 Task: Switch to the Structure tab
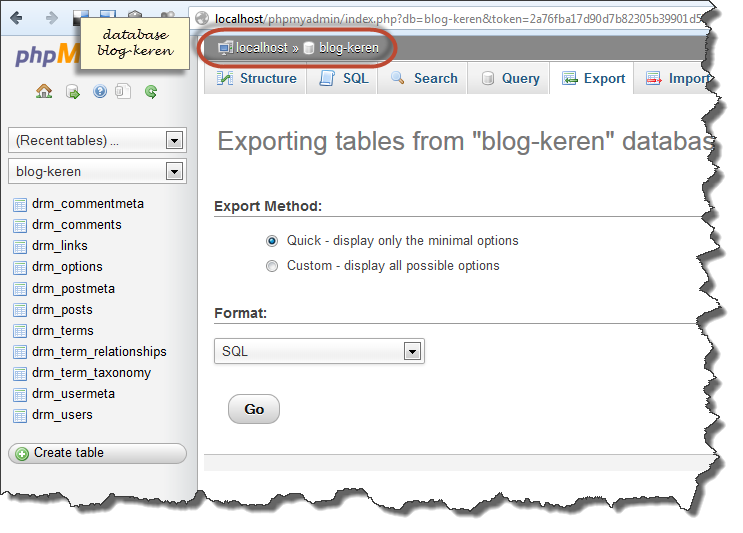tap(256, 79)
